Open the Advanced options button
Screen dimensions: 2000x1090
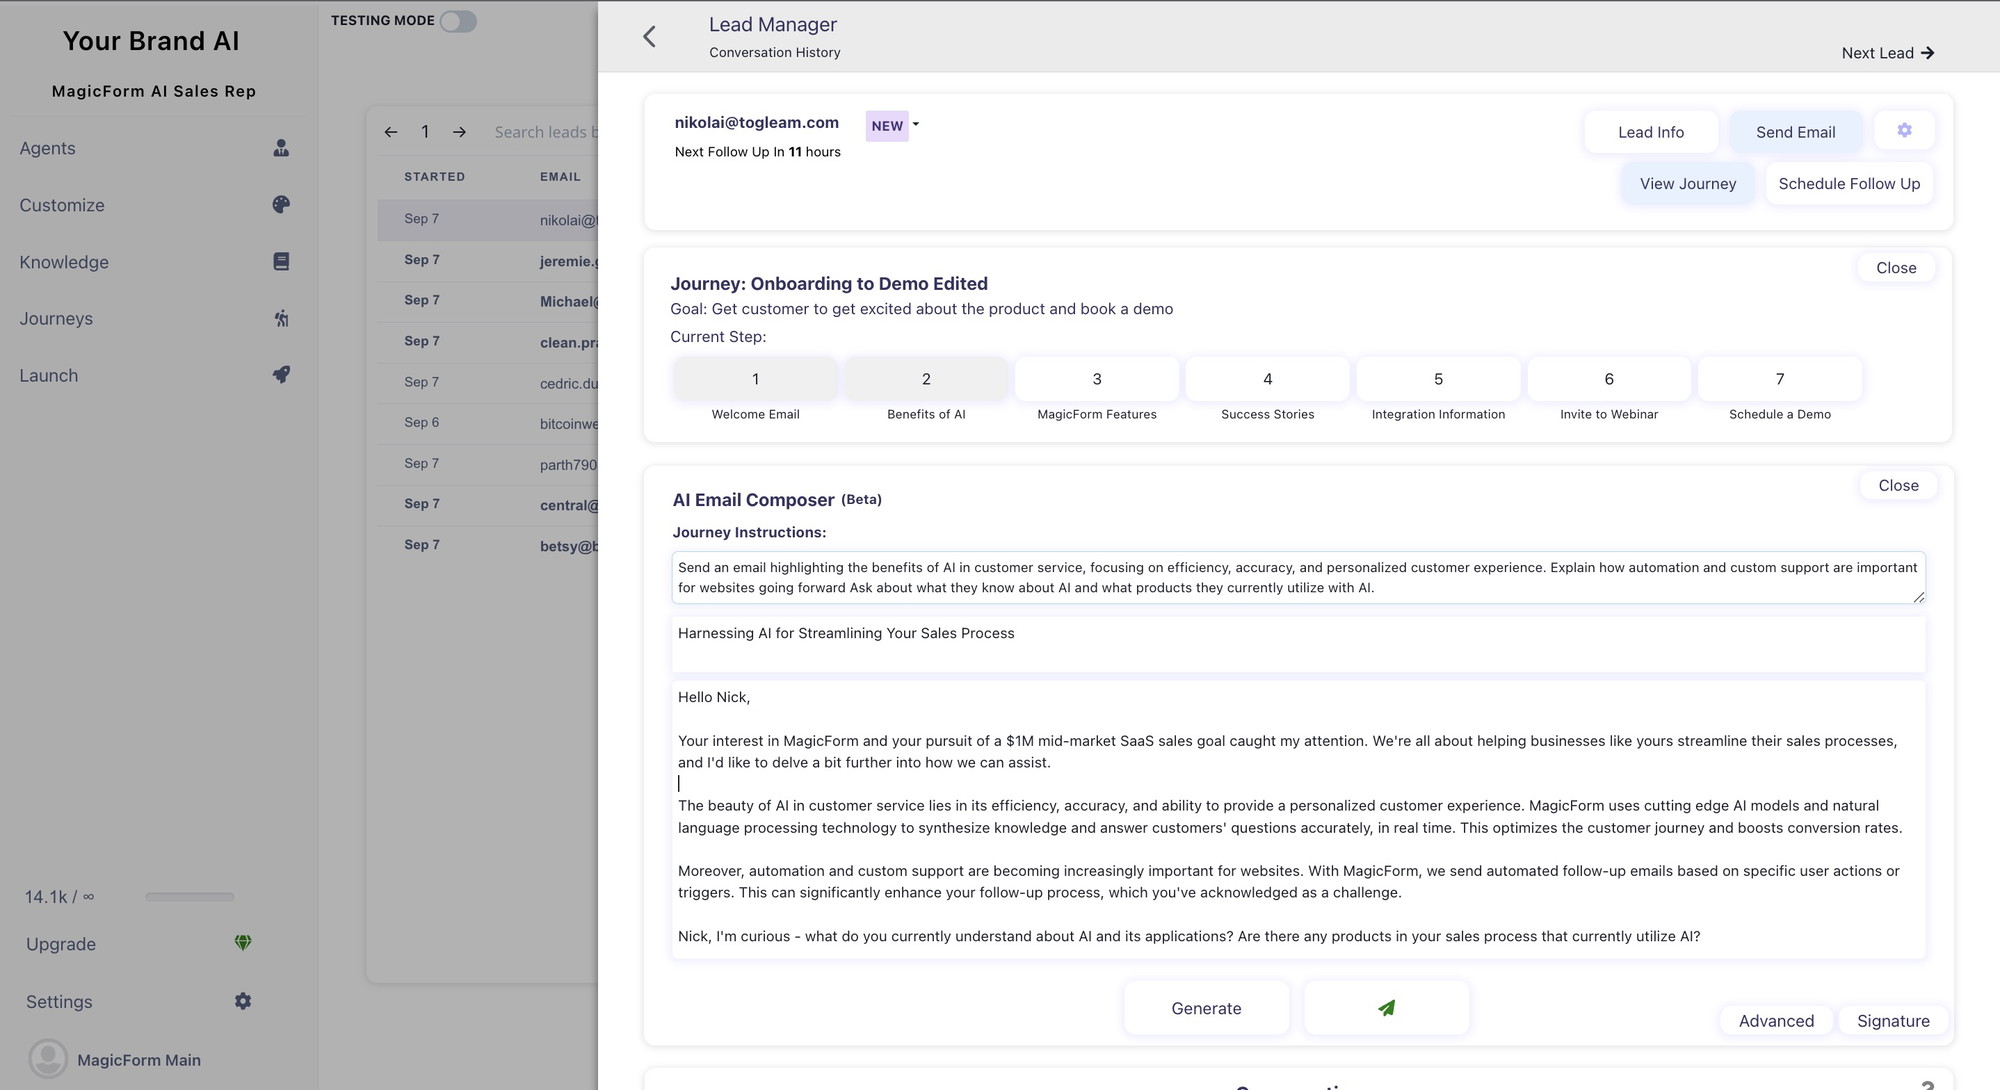tap(1776, 1020)
